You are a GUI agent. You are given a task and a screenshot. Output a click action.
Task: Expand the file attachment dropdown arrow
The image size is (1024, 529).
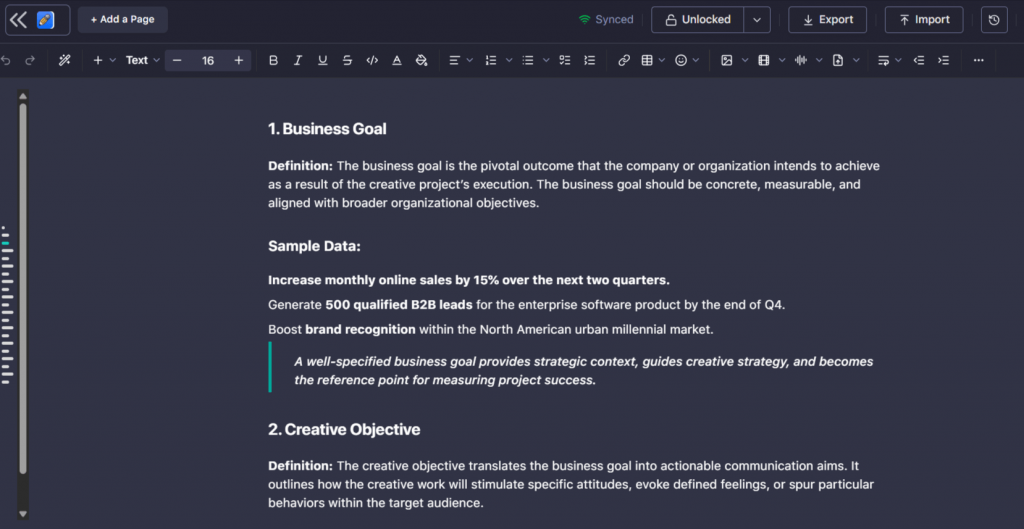coord(856,60)
